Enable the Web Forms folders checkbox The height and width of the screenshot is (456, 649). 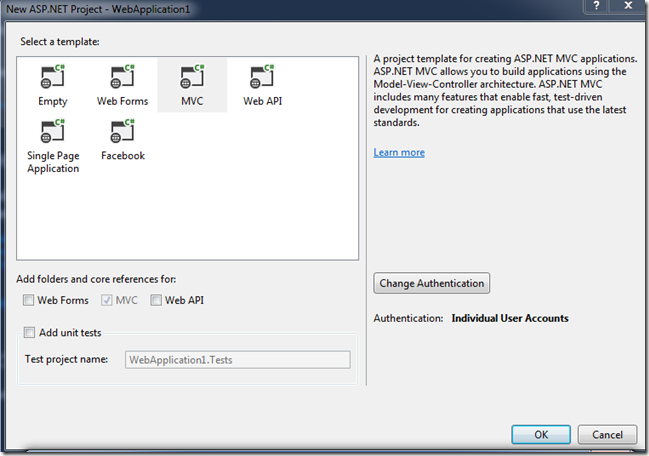pos(28,300)
